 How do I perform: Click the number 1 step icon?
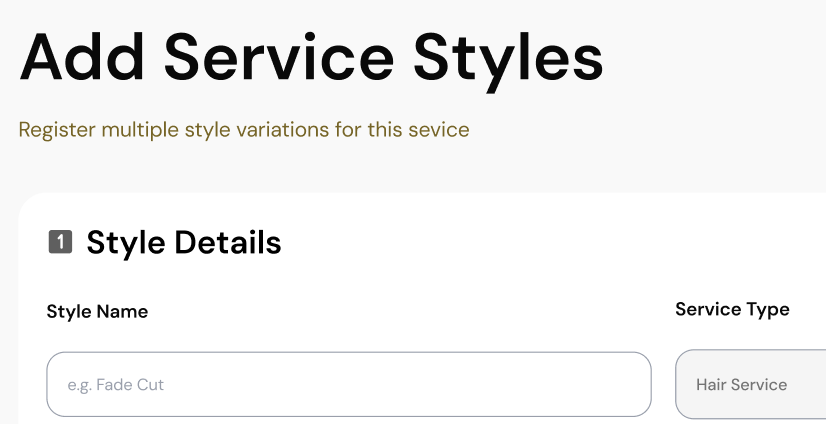[60, 242]
